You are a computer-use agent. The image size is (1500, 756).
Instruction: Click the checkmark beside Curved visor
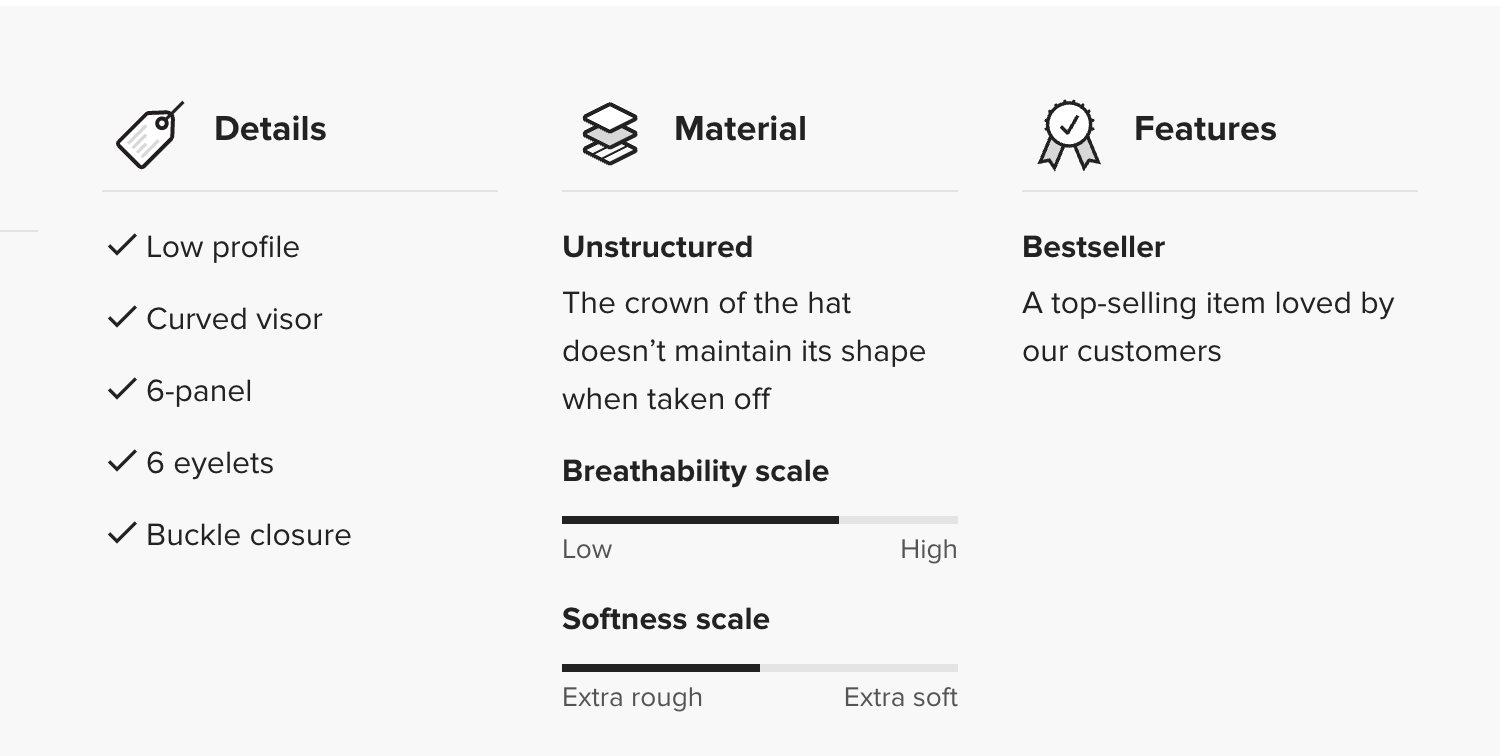point(121,317)
